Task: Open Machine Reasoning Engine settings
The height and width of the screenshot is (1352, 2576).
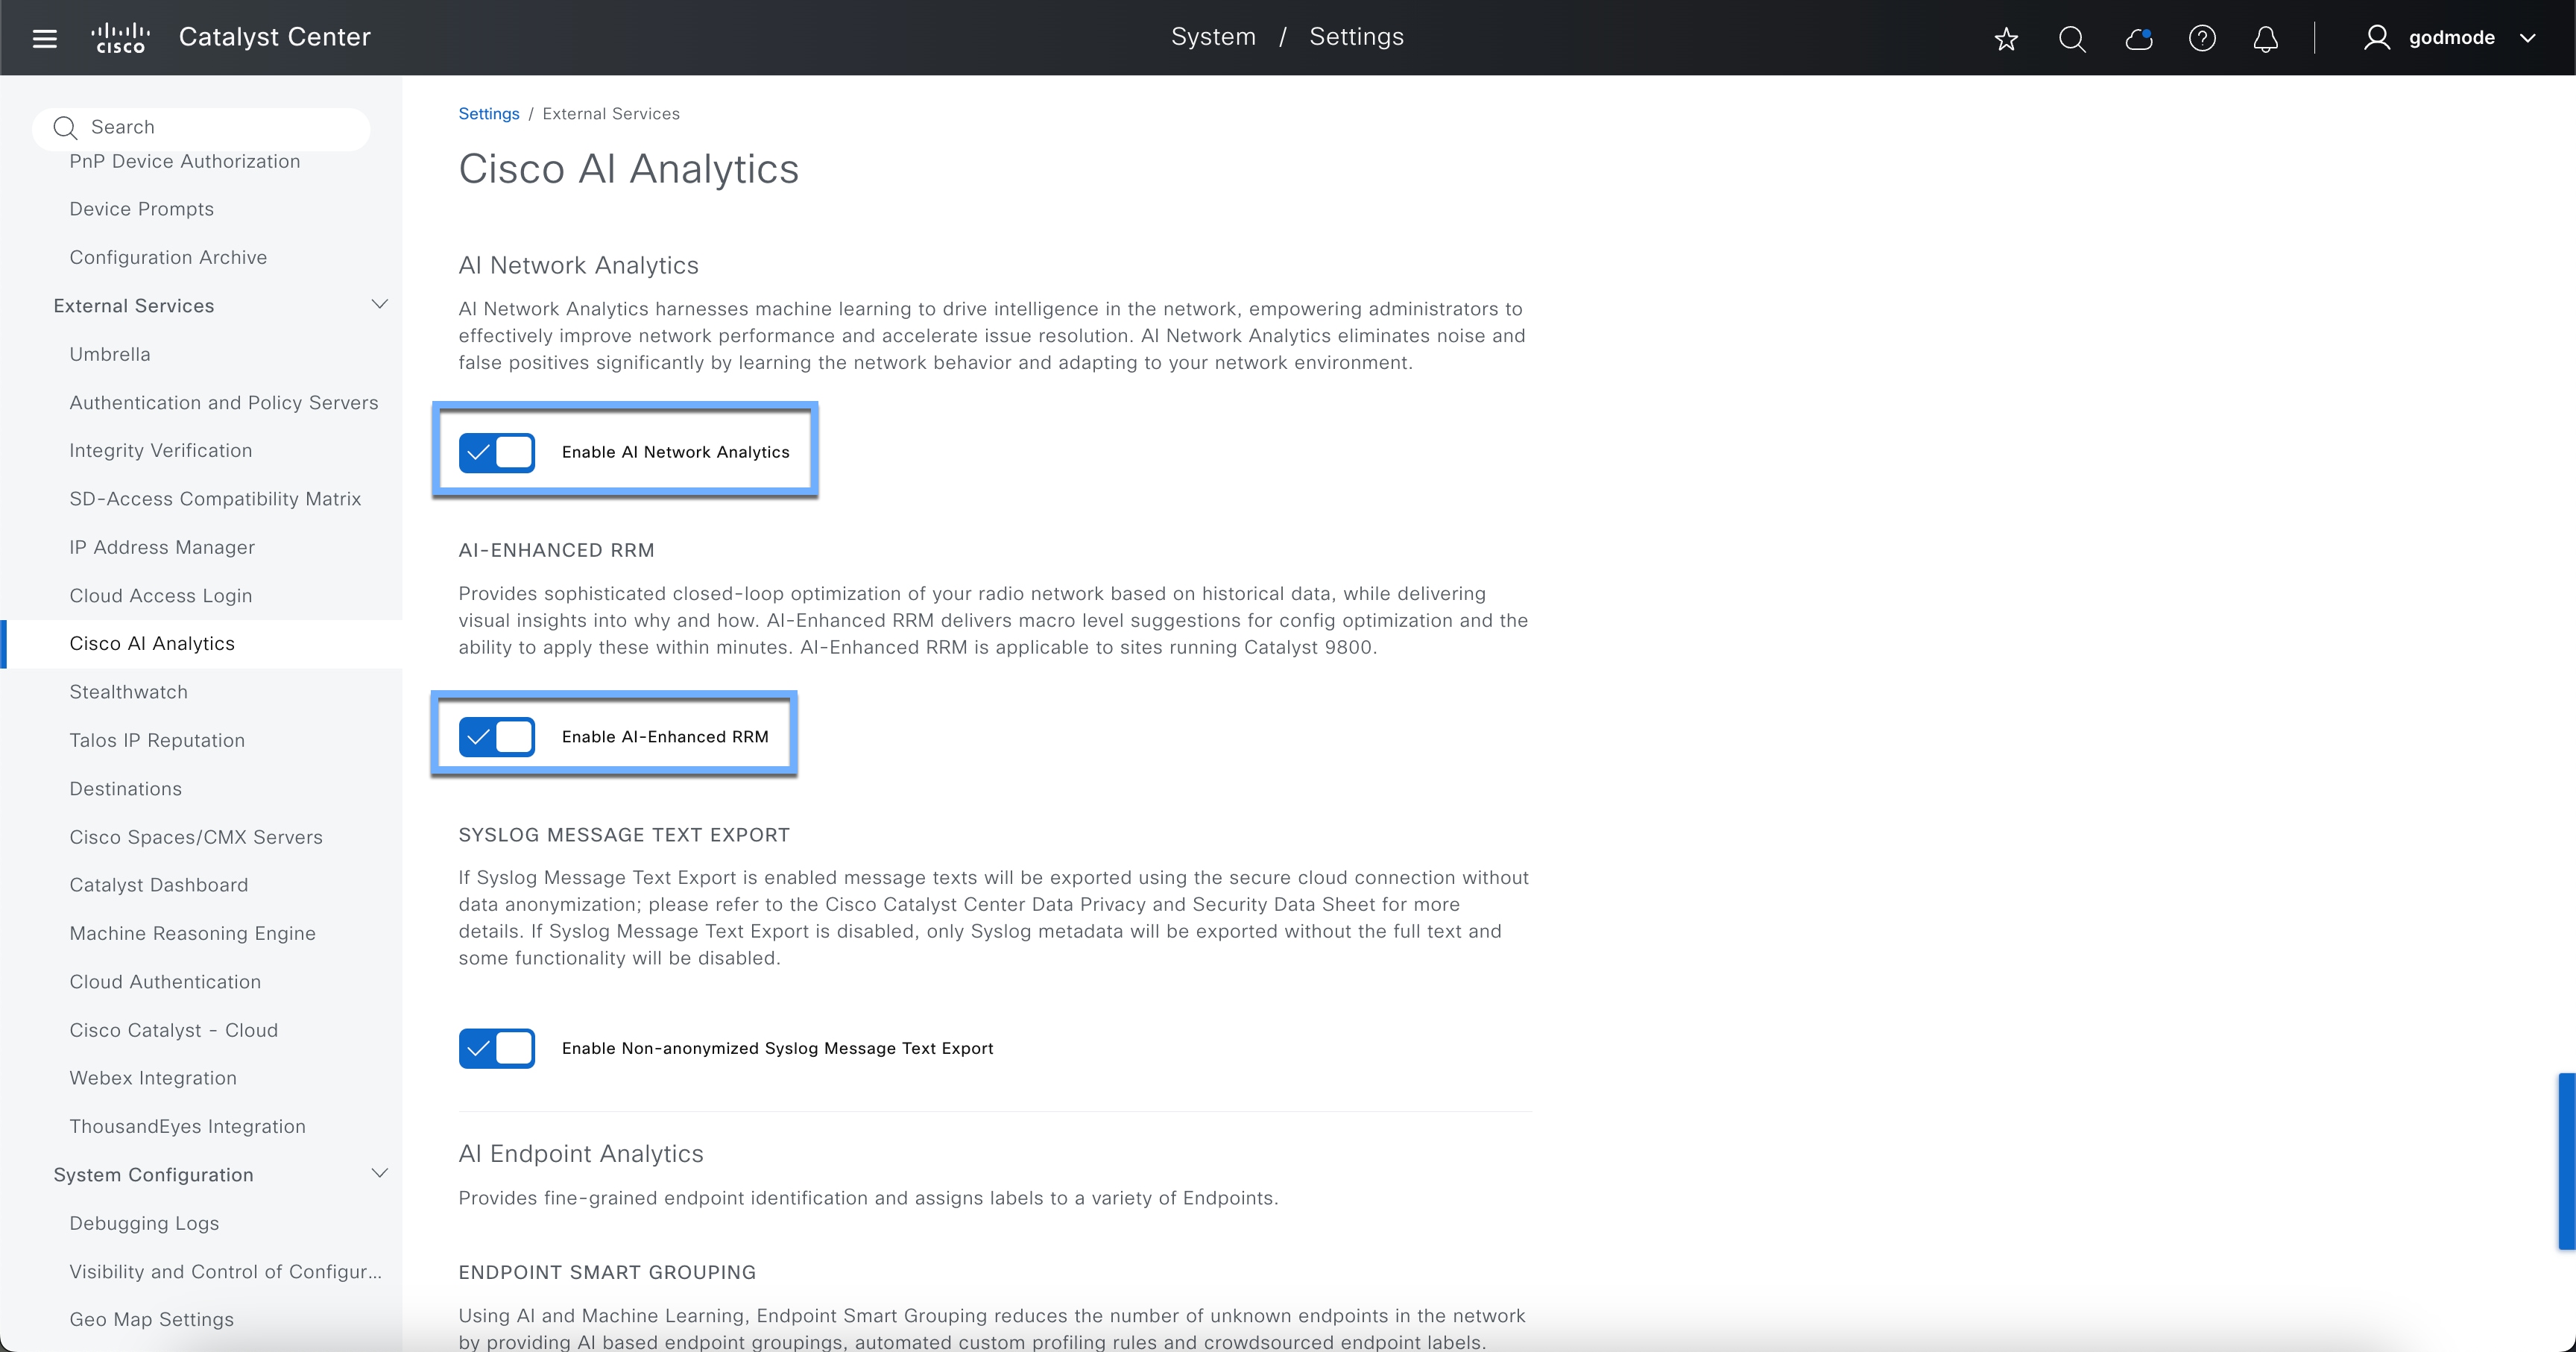Action: pyautogui.click(x=192, y=933)
